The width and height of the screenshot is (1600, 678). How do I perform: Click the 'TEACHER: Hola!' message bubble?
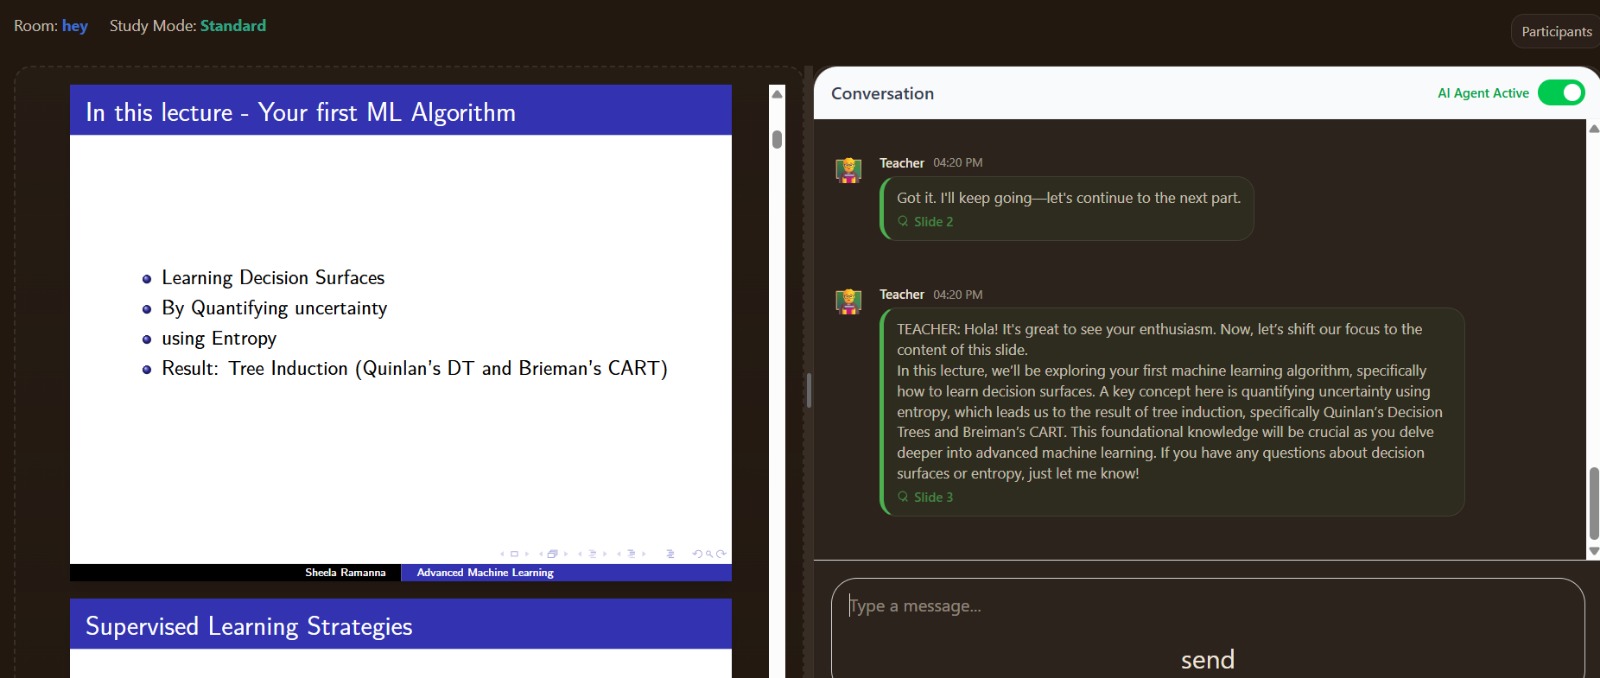click(x=1172, y=412)
